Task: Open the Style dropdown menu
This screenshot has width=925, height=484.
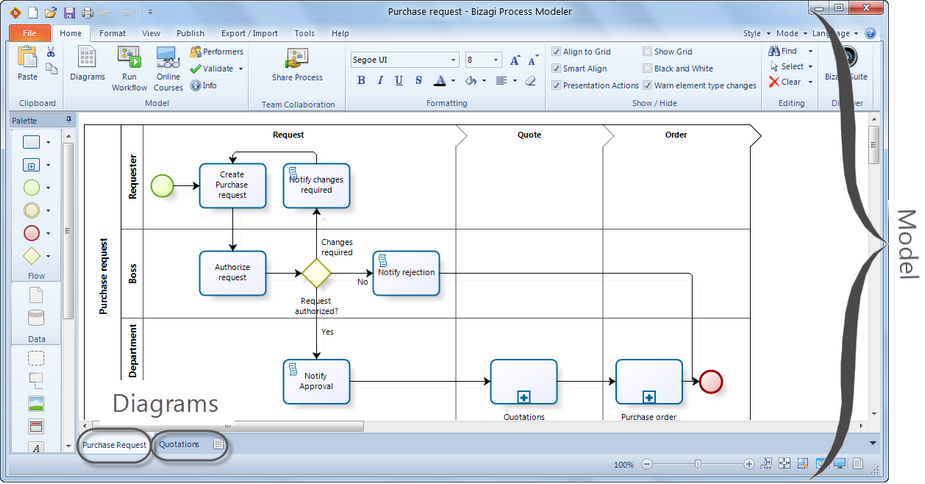Action: 756,34
